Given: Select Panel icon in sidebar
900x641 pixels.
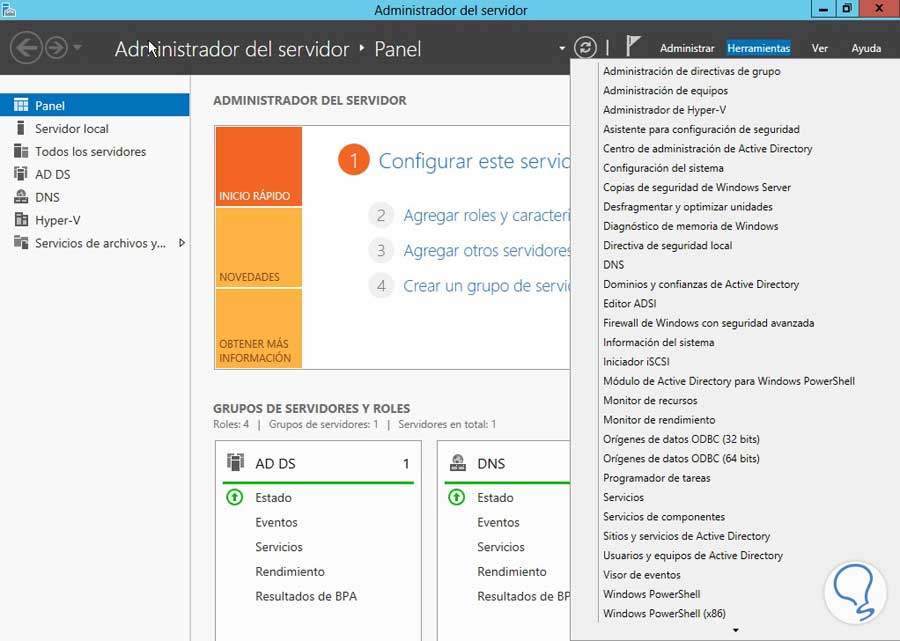Looking at the screenshot, I should click(21, 104).
